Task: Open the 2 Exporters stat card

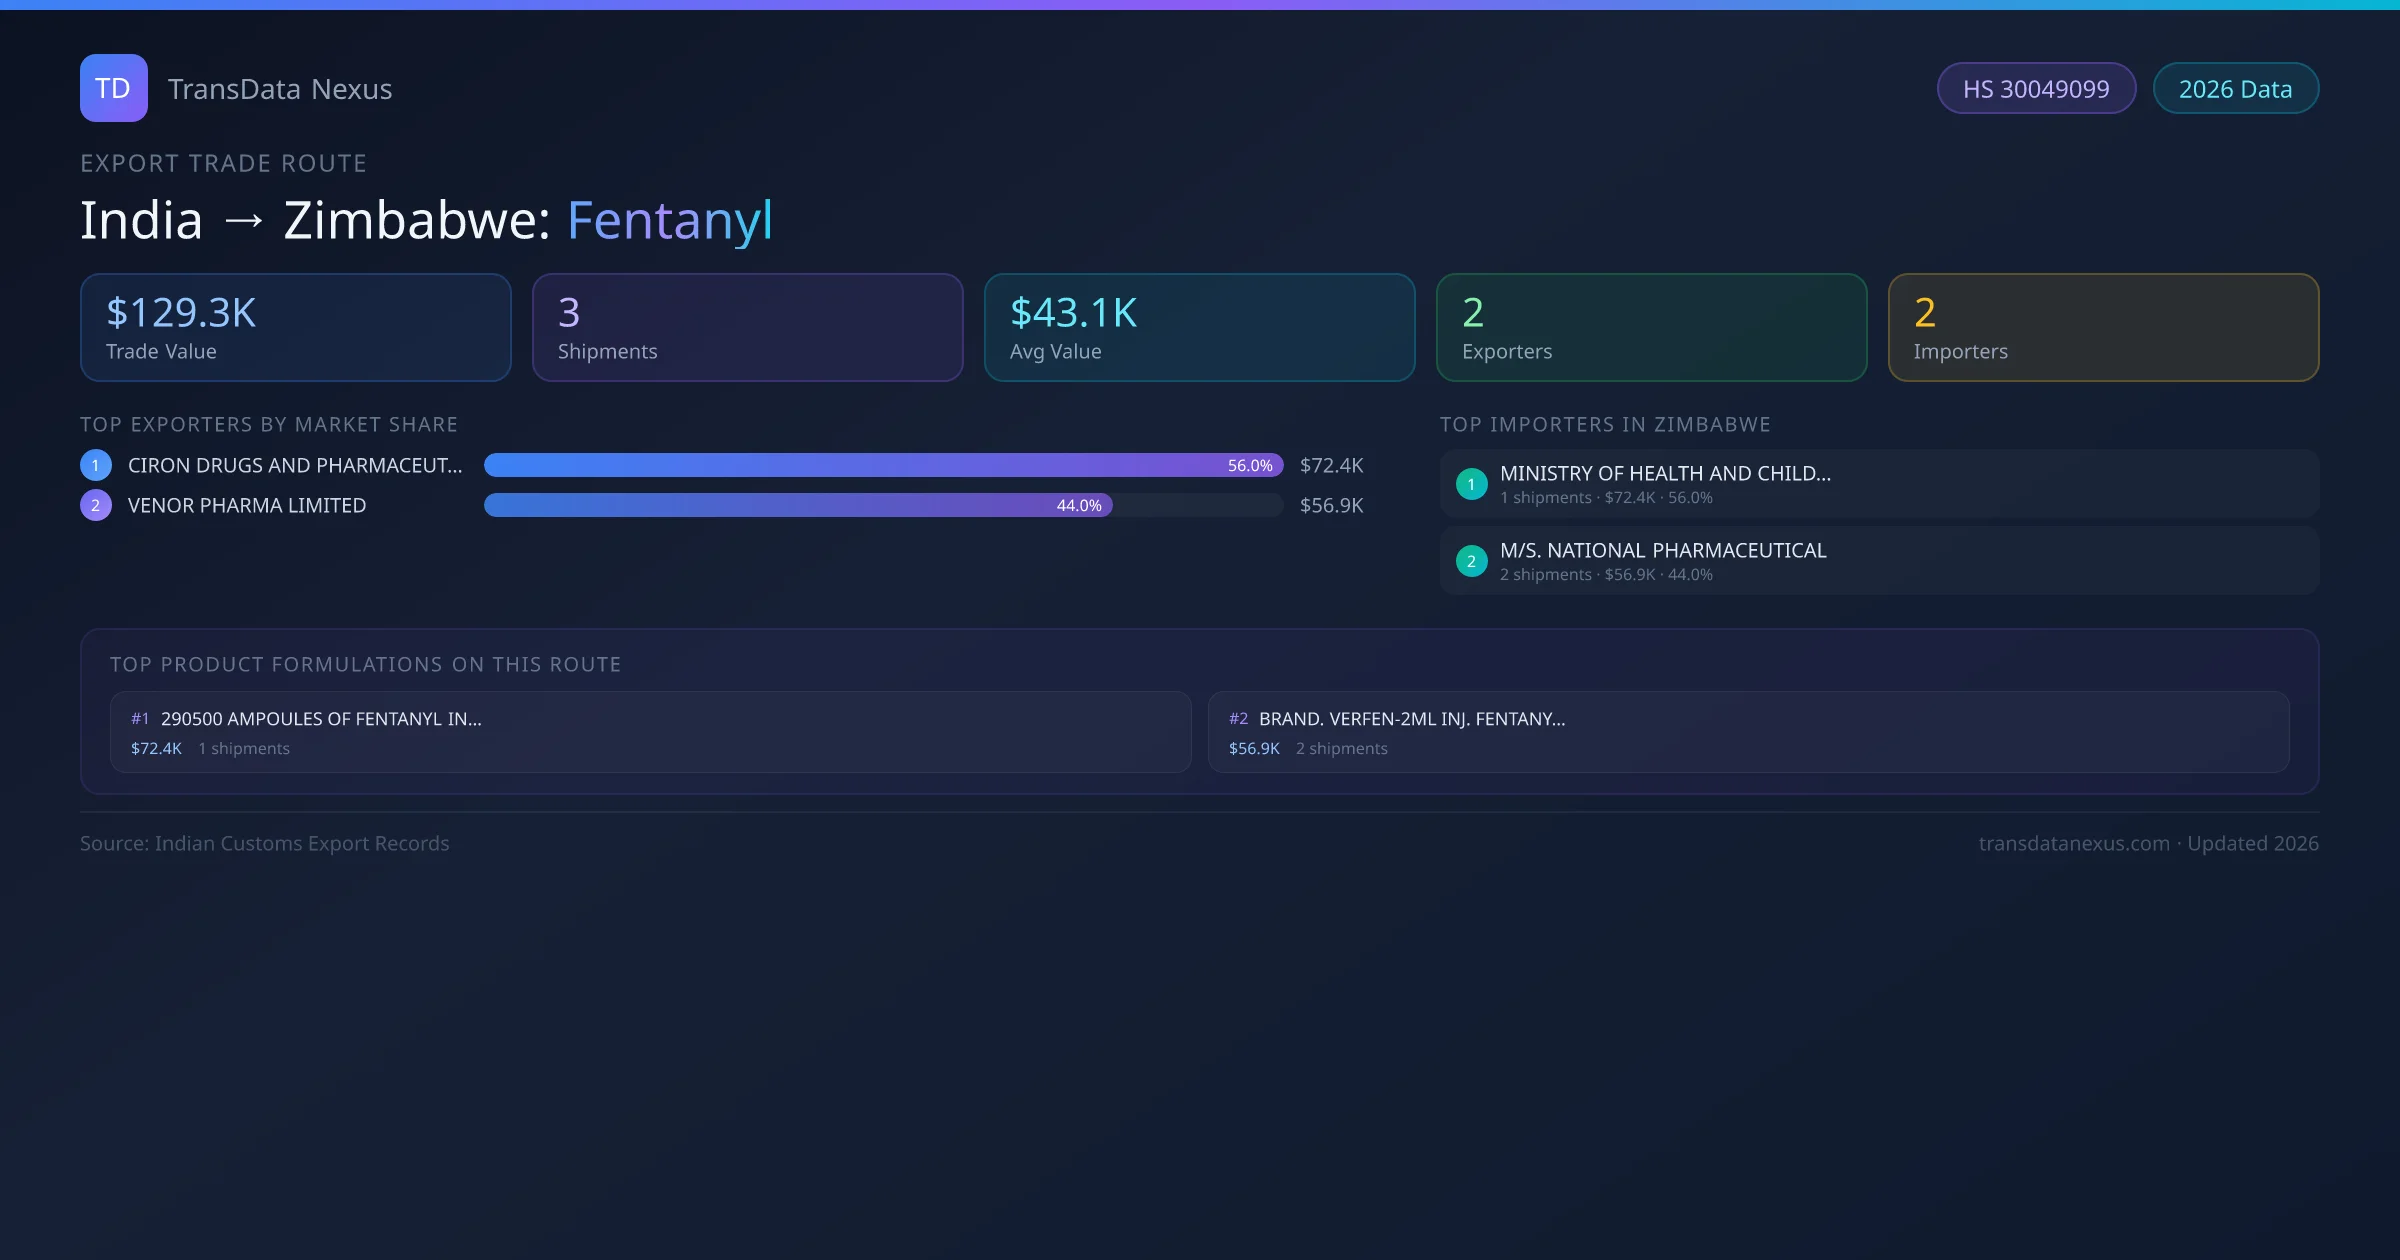Action: coord(1652,328)
